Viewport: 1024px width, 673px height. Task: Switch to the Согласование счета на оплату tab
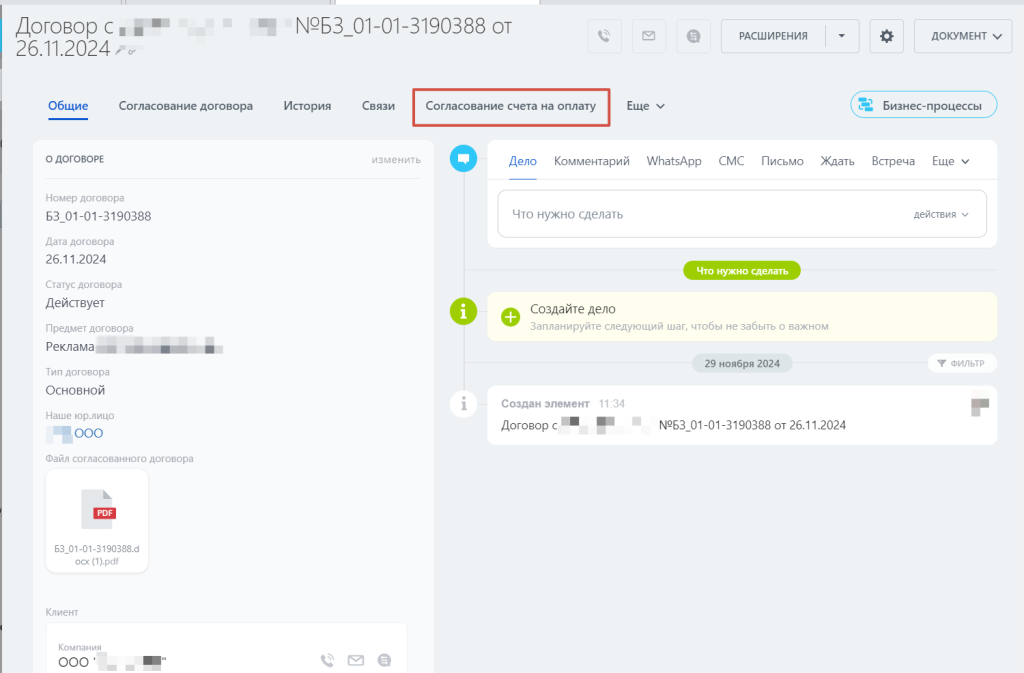click(511, 105)
